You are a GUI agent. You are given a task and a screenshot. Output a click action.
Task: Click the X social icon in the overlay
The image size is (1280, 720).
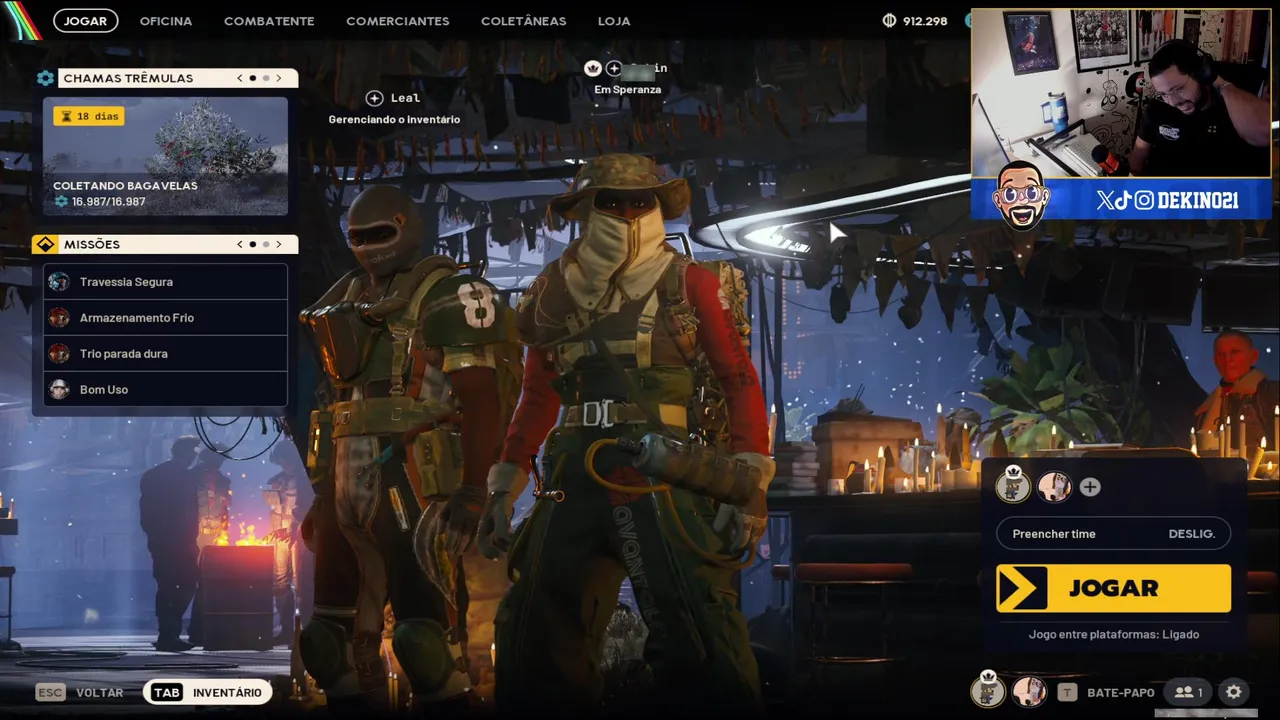point(1105,201)
